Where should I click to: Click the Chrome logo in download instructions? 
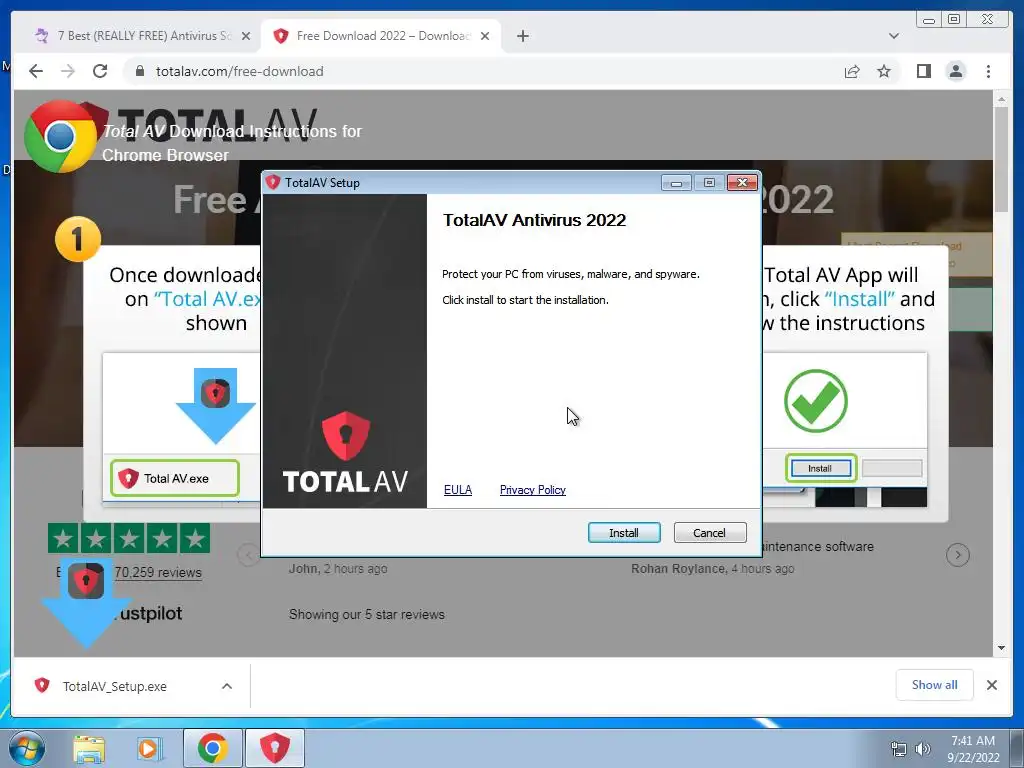60,136
